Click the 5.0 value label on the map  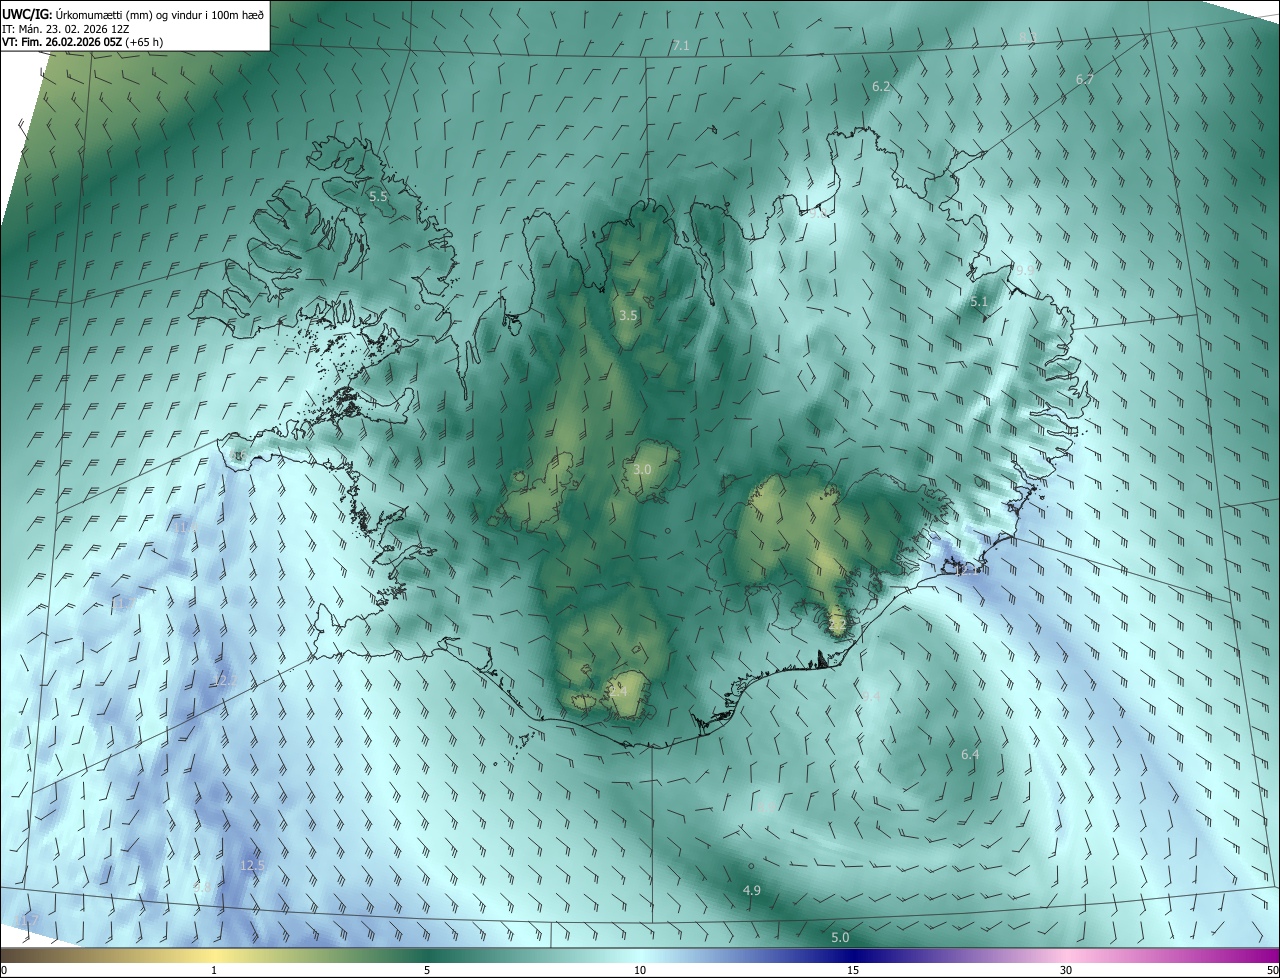click(x=840, y=938)
